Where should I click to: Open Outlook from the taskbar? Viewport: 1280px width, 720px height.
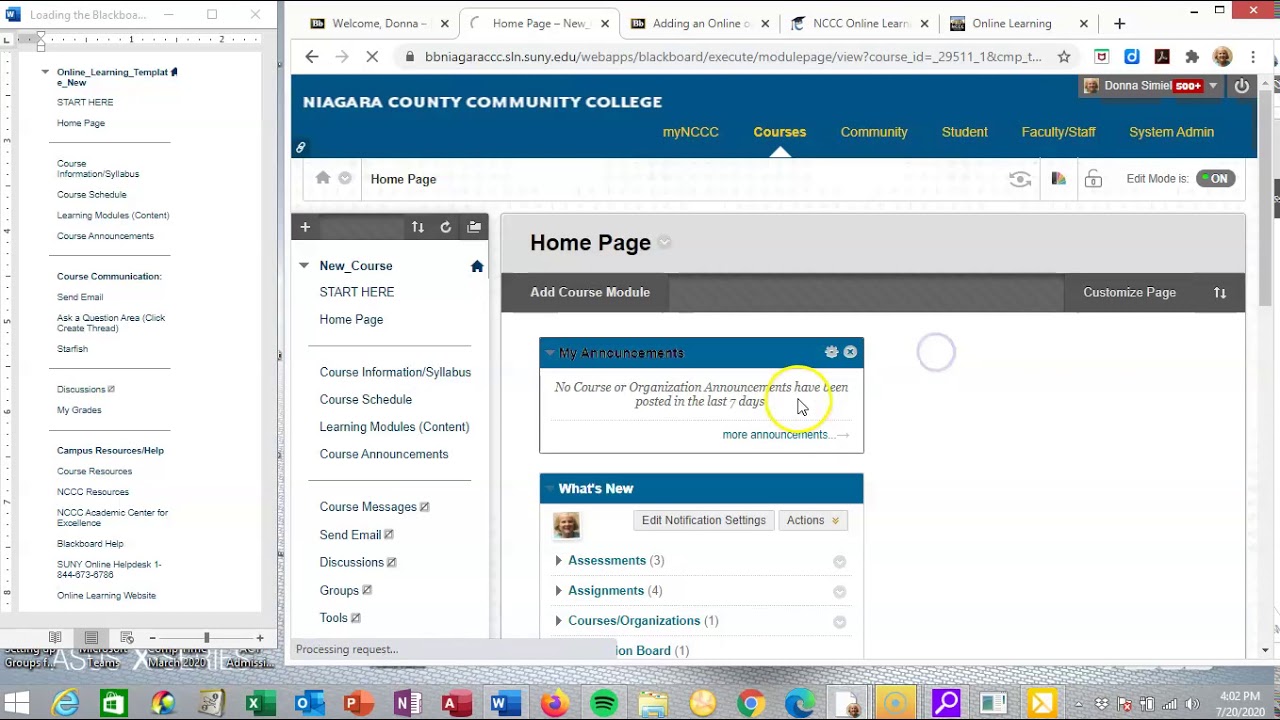tap(309, 704)
